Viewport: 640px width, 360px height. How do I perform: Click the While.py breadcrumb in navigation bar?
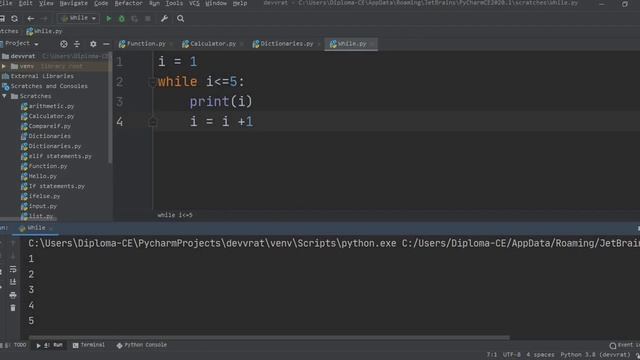pos(44,31)
